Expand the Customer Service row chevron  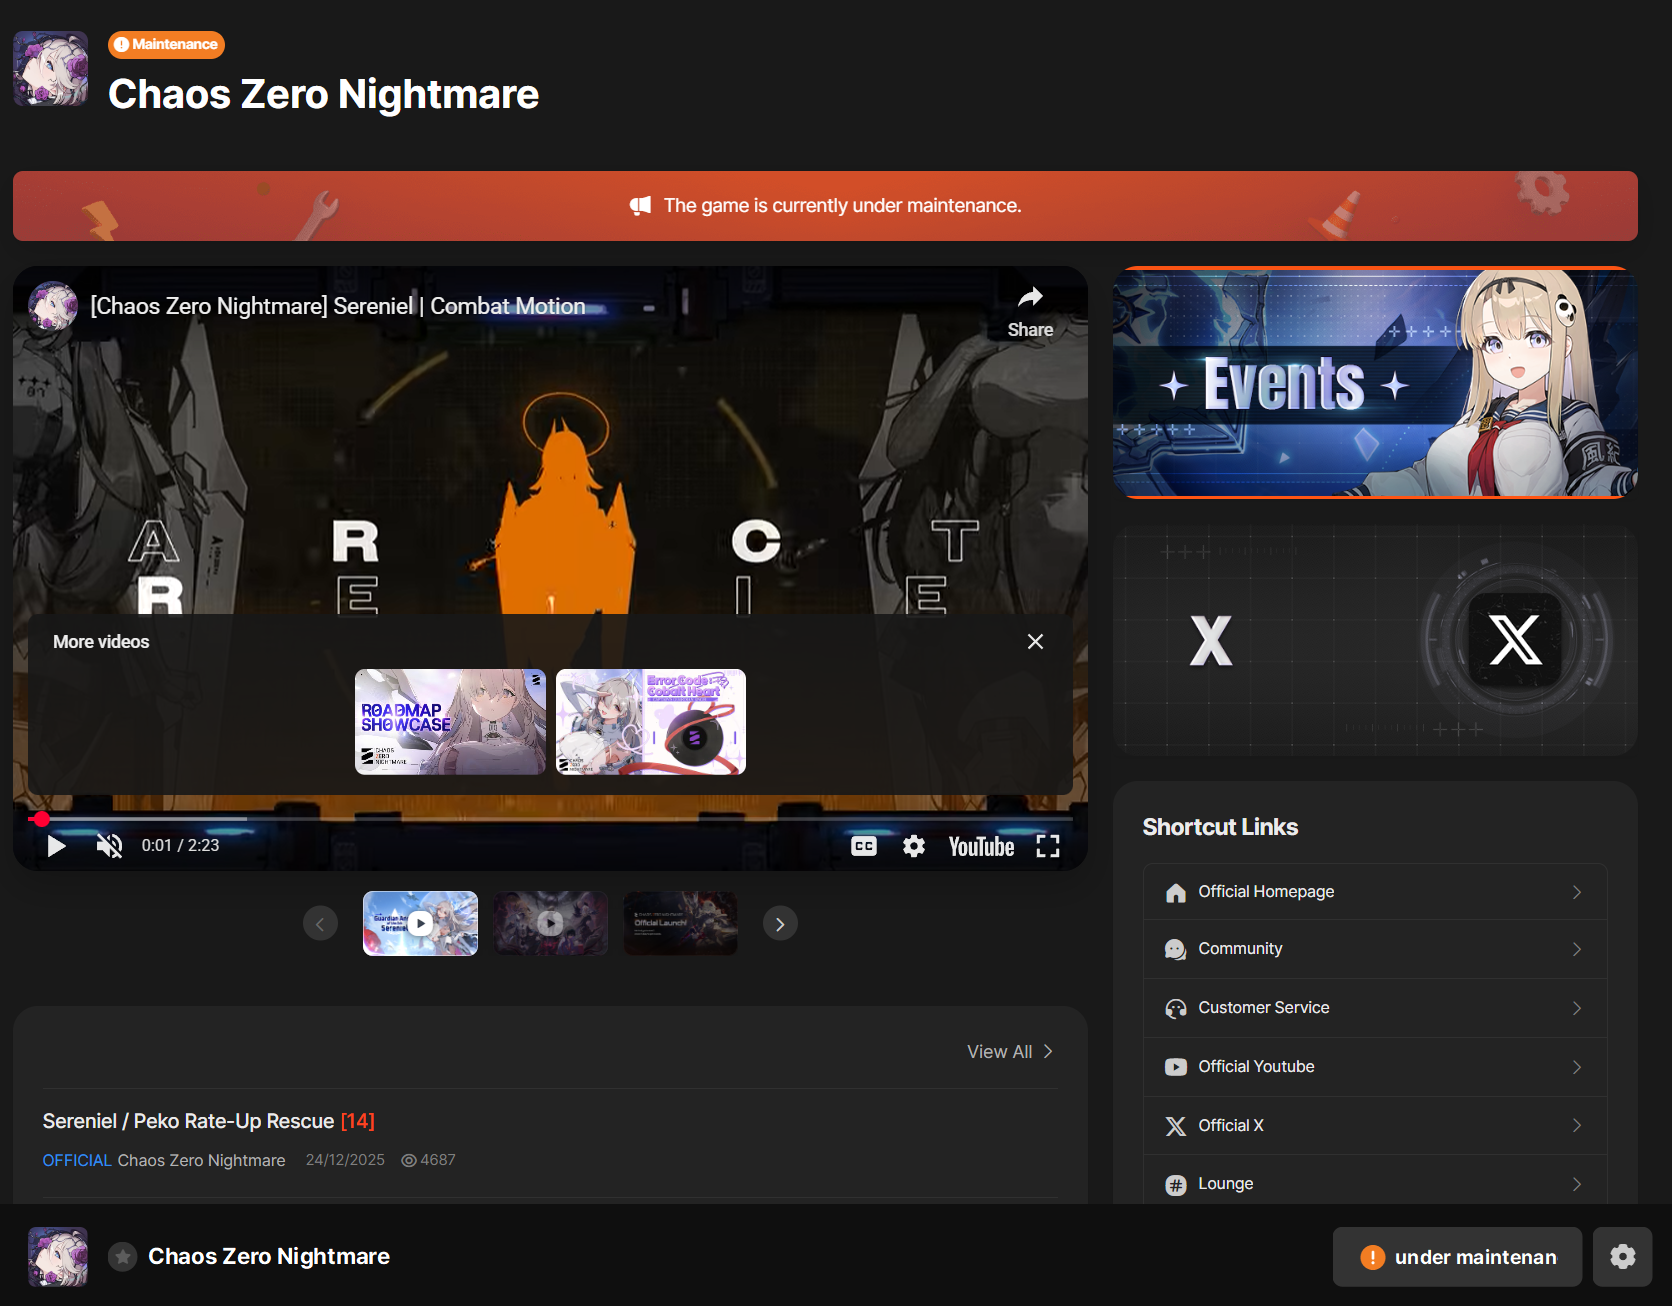coord(1577,1008)
